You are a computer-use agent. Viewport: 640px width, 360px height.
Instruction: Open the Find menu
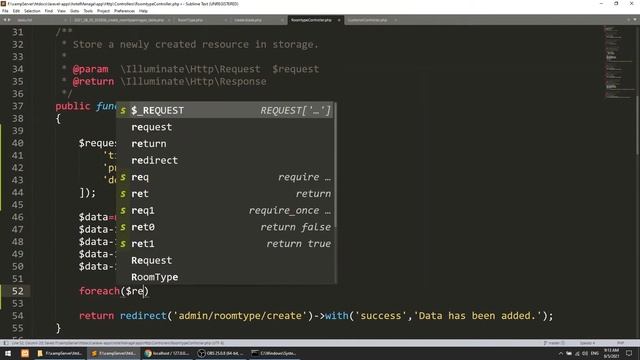pyautogui.click(x=49, y=11)
